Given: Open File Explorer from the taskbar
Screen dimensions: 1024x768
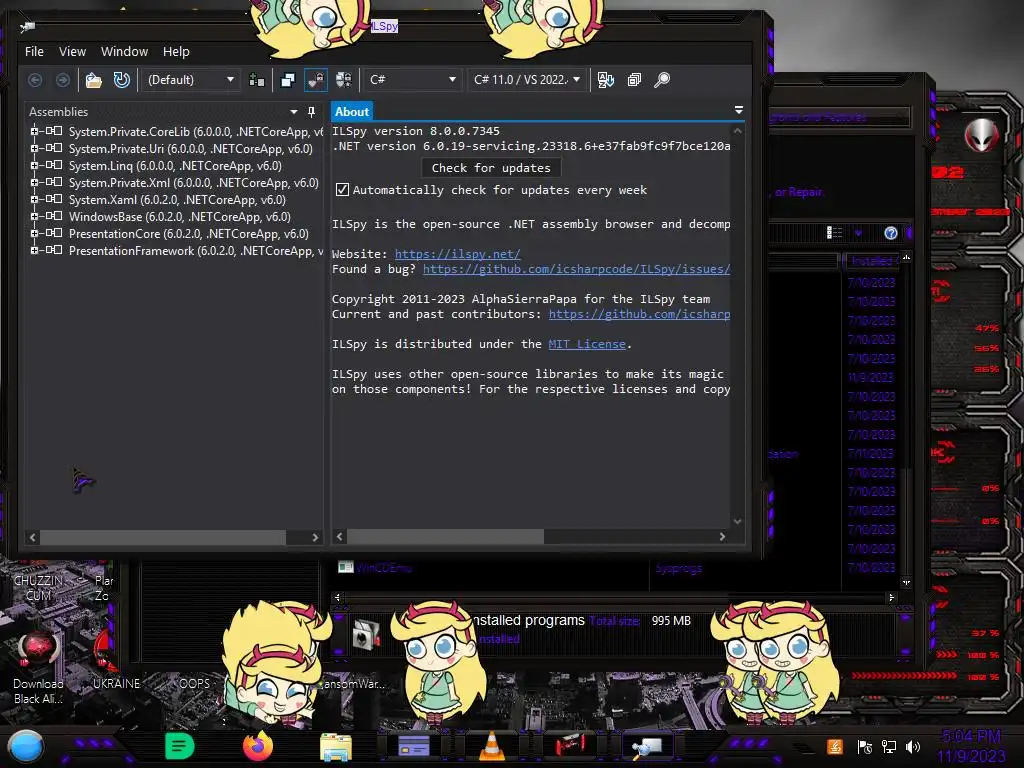Looking at the screenshot, I should [336, 747].
